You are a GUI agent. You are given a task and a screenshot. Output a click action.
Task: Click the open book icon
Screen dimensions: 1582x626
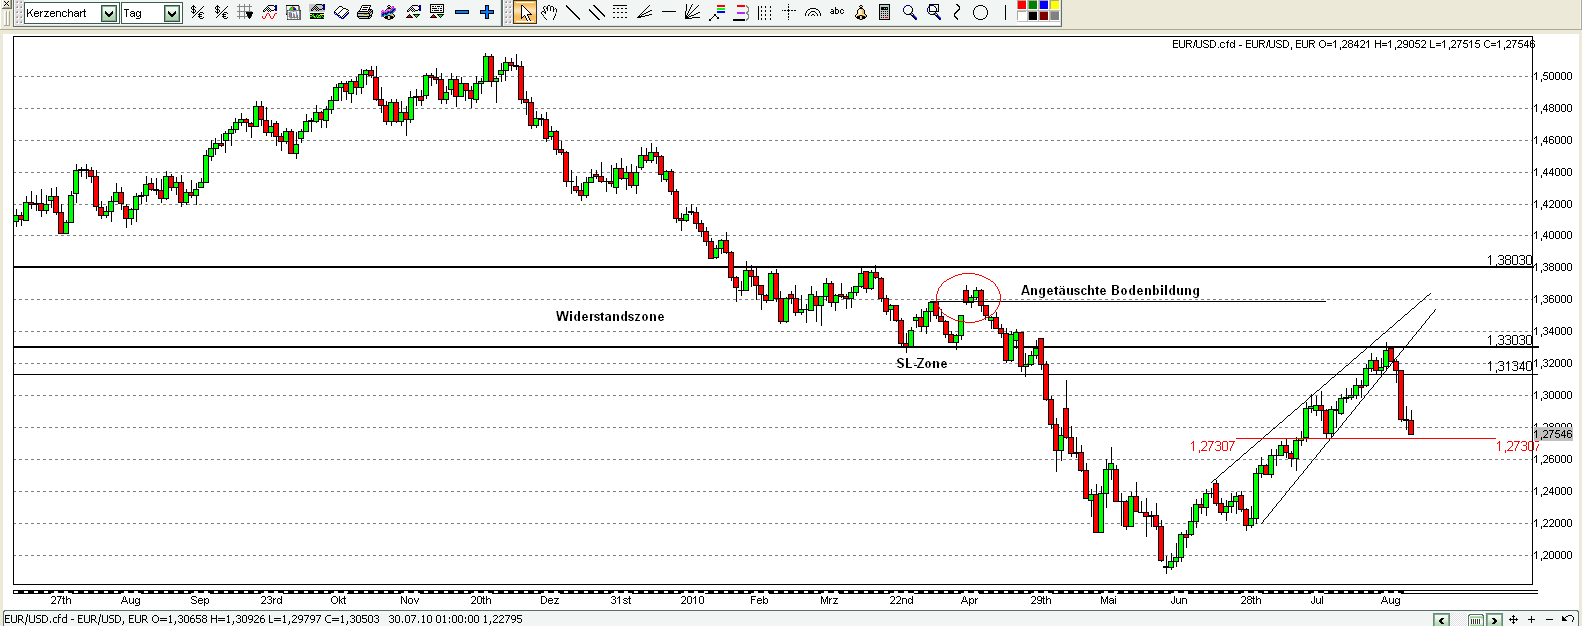click(x=341, y=13)
